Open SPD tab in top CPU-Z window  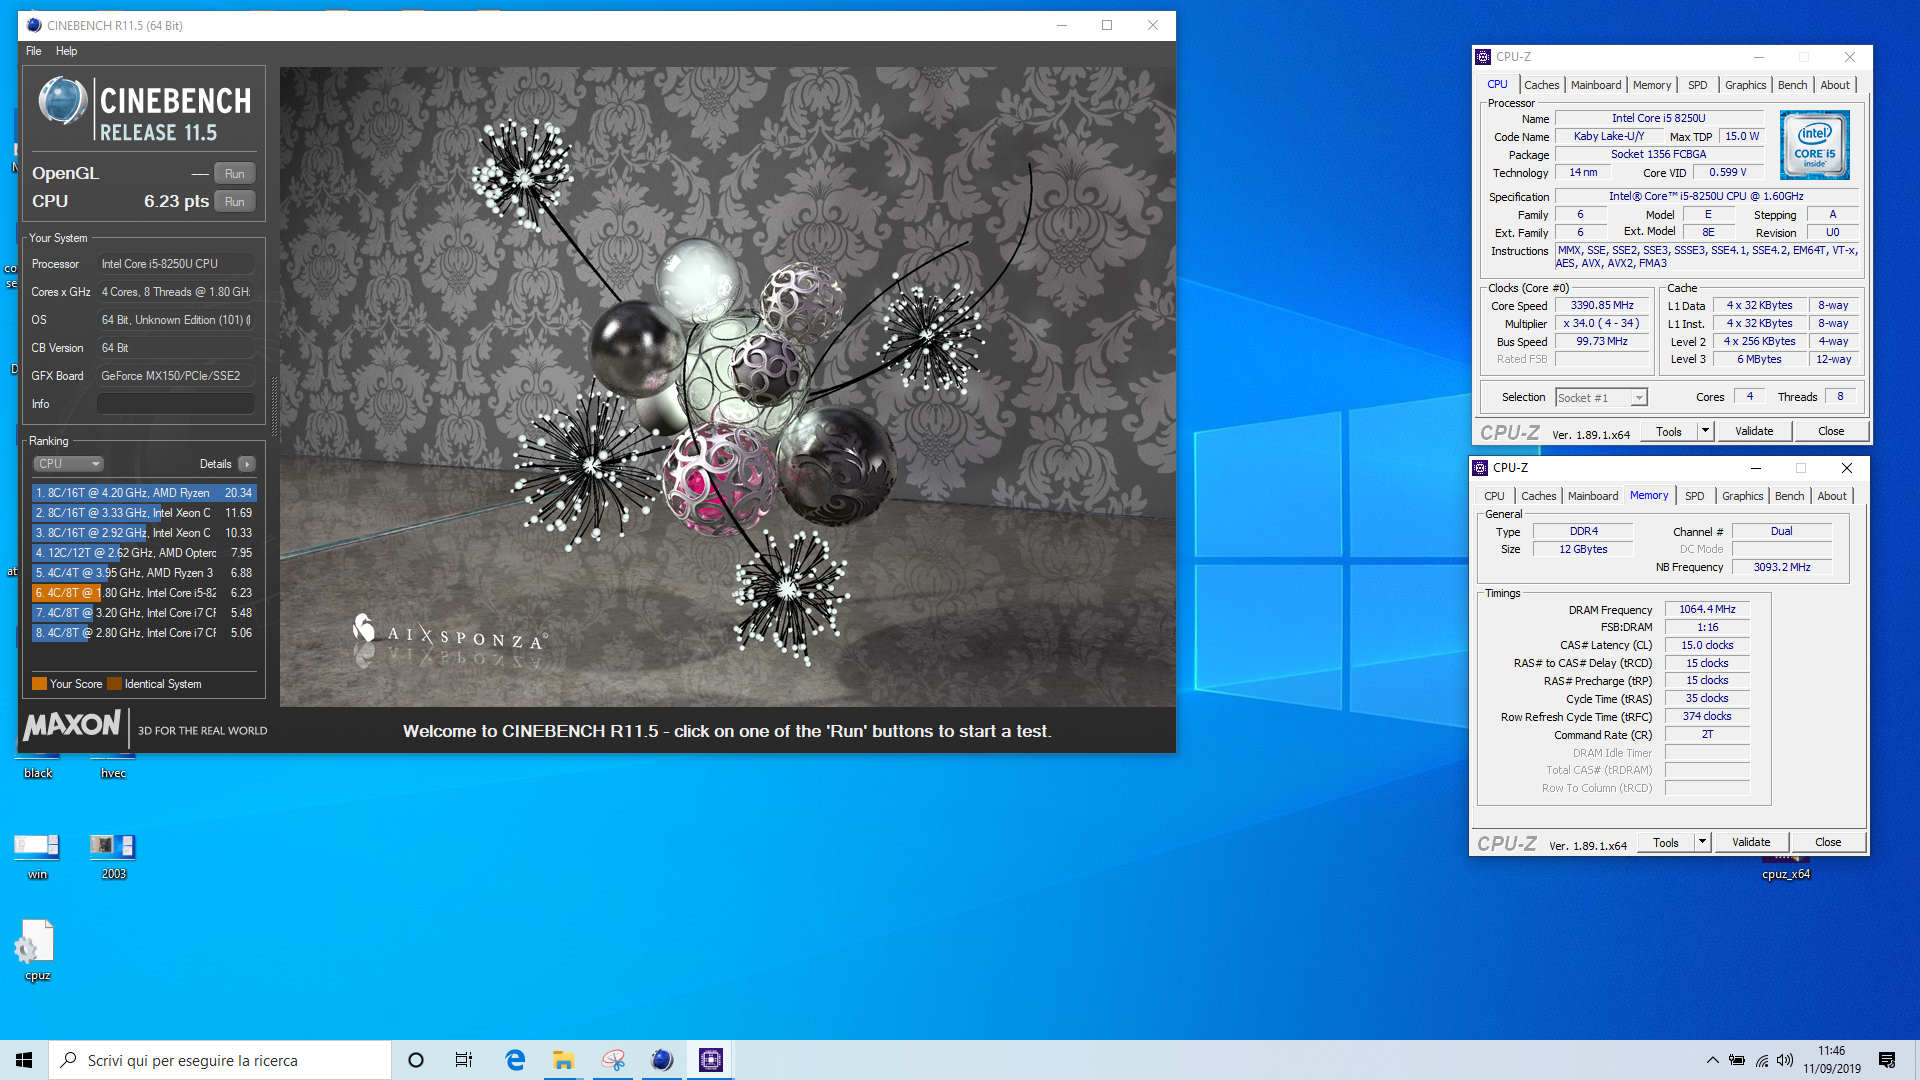(1698, 85)
